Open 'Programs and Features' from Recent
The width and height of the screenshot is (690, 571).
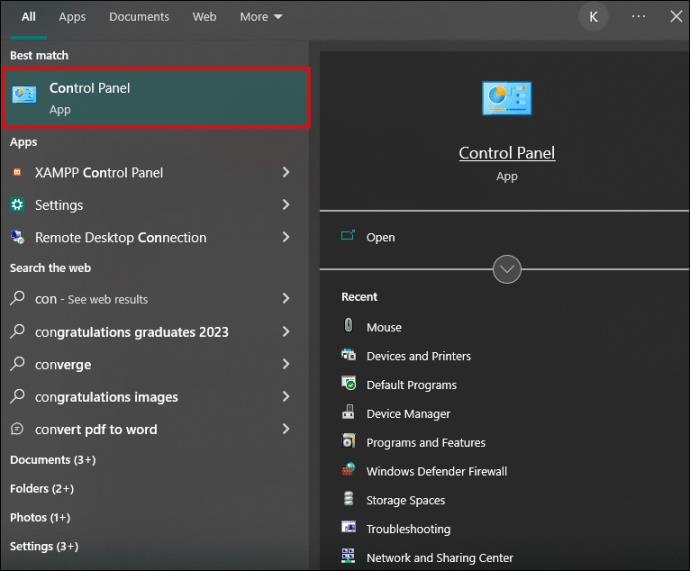(x=426, y=443)
